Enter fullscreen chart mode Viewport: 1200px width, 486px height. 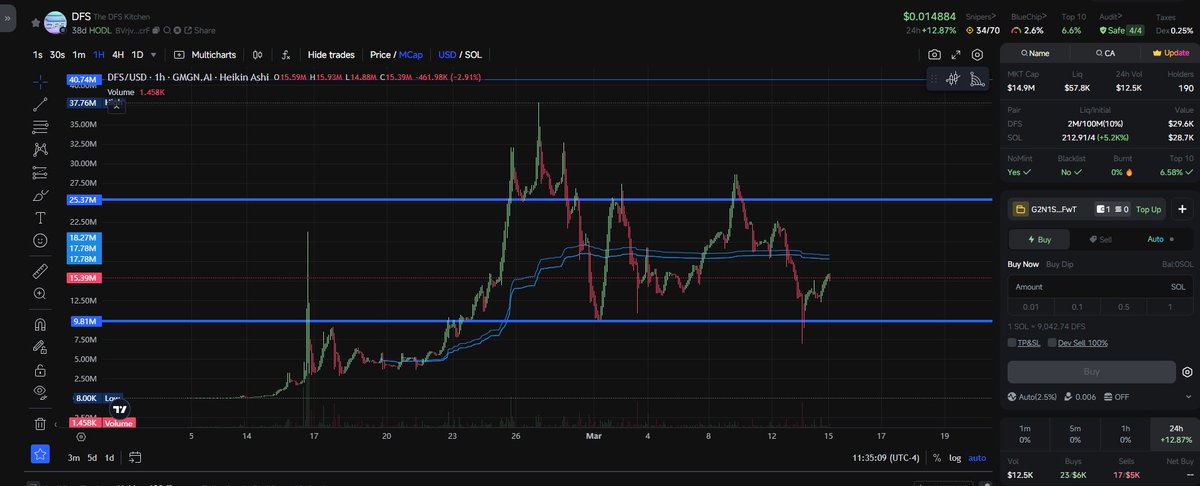[x=956, y=55]
